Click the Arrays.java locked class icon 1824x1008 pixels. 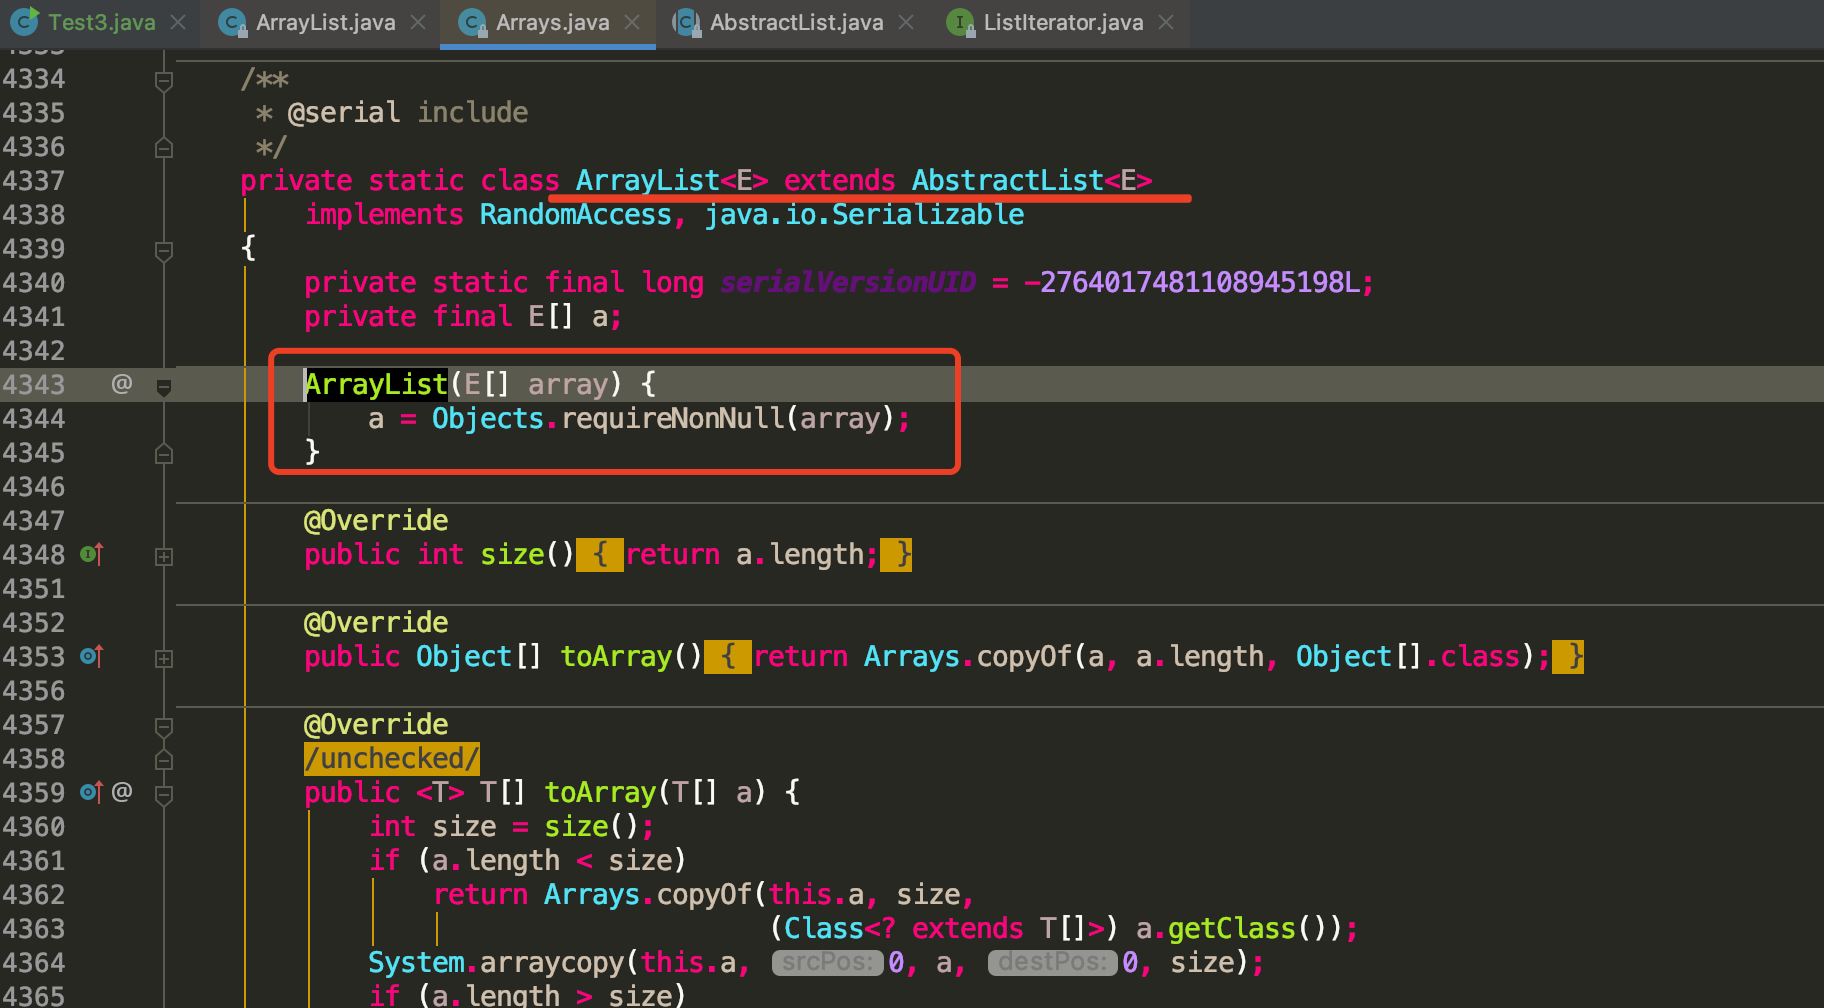pyautogui.click(x=472, y=22)
